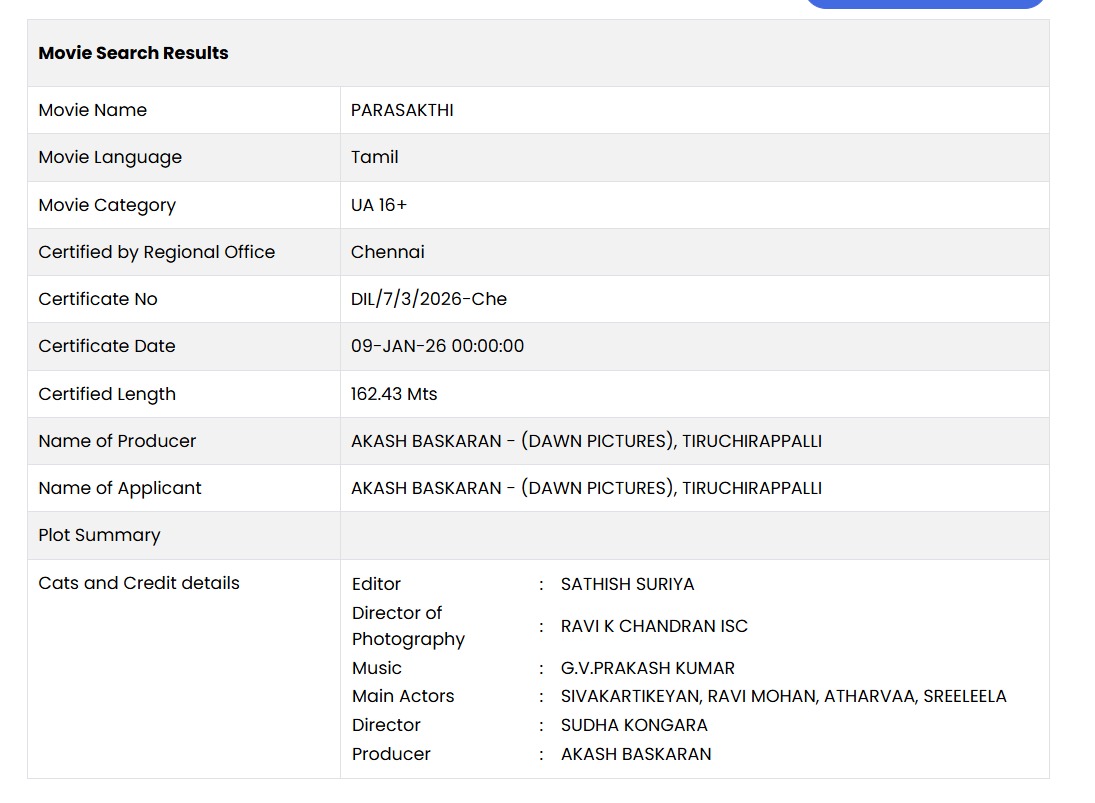Click the 'Name of Applicant' label

(119, 489)
